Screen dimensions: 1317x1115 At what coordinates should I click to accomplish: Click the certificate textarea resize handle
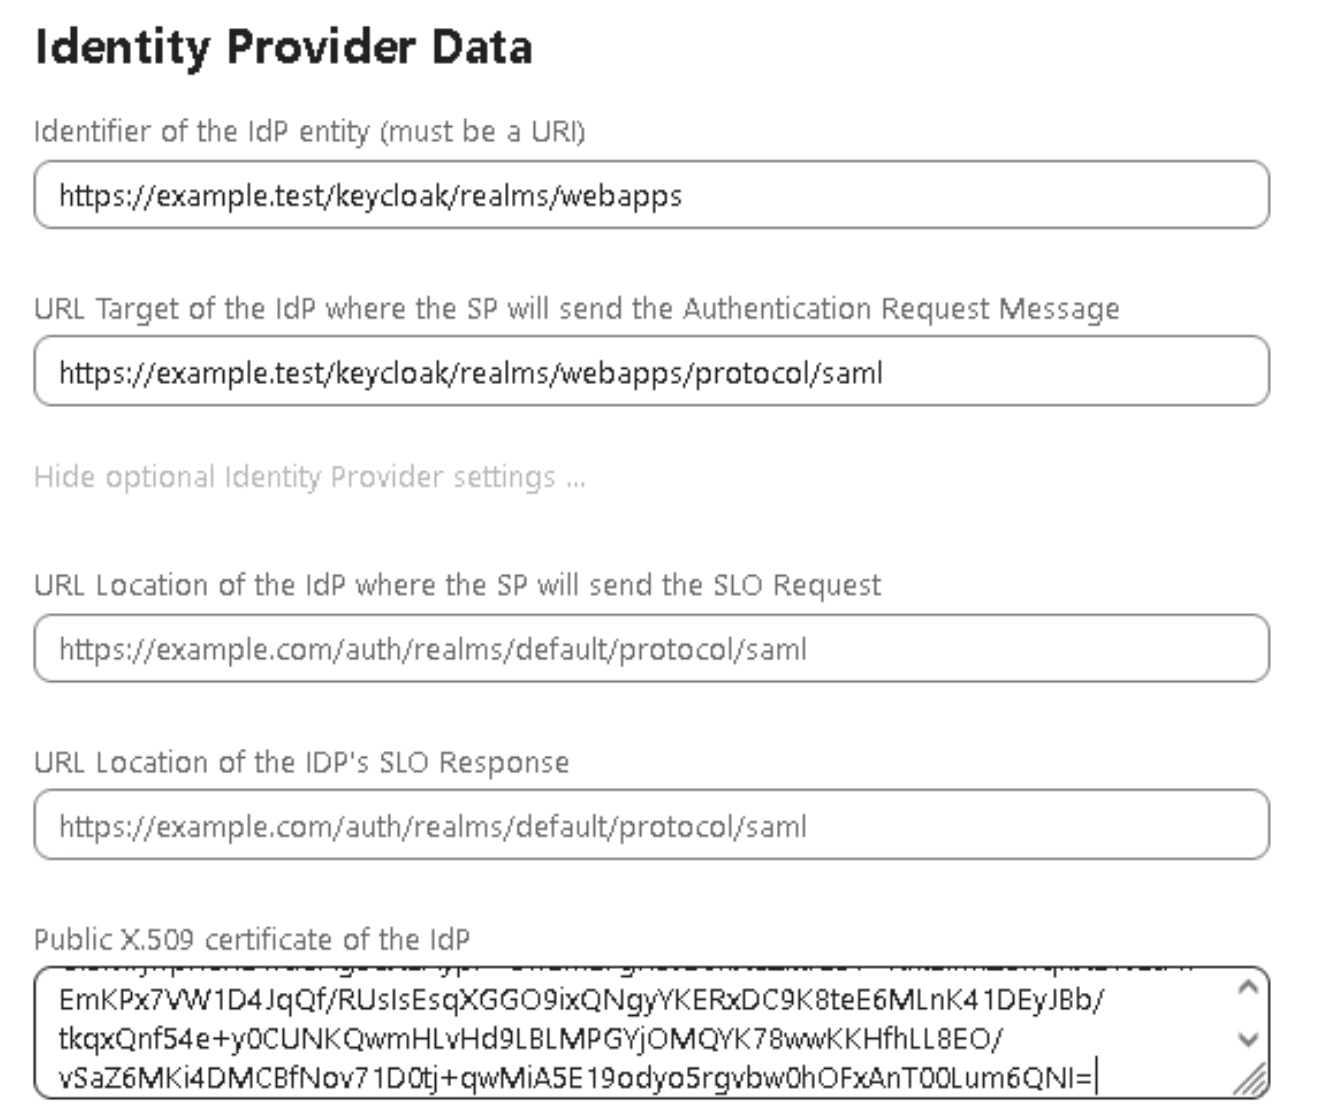pos(1251,1080)
